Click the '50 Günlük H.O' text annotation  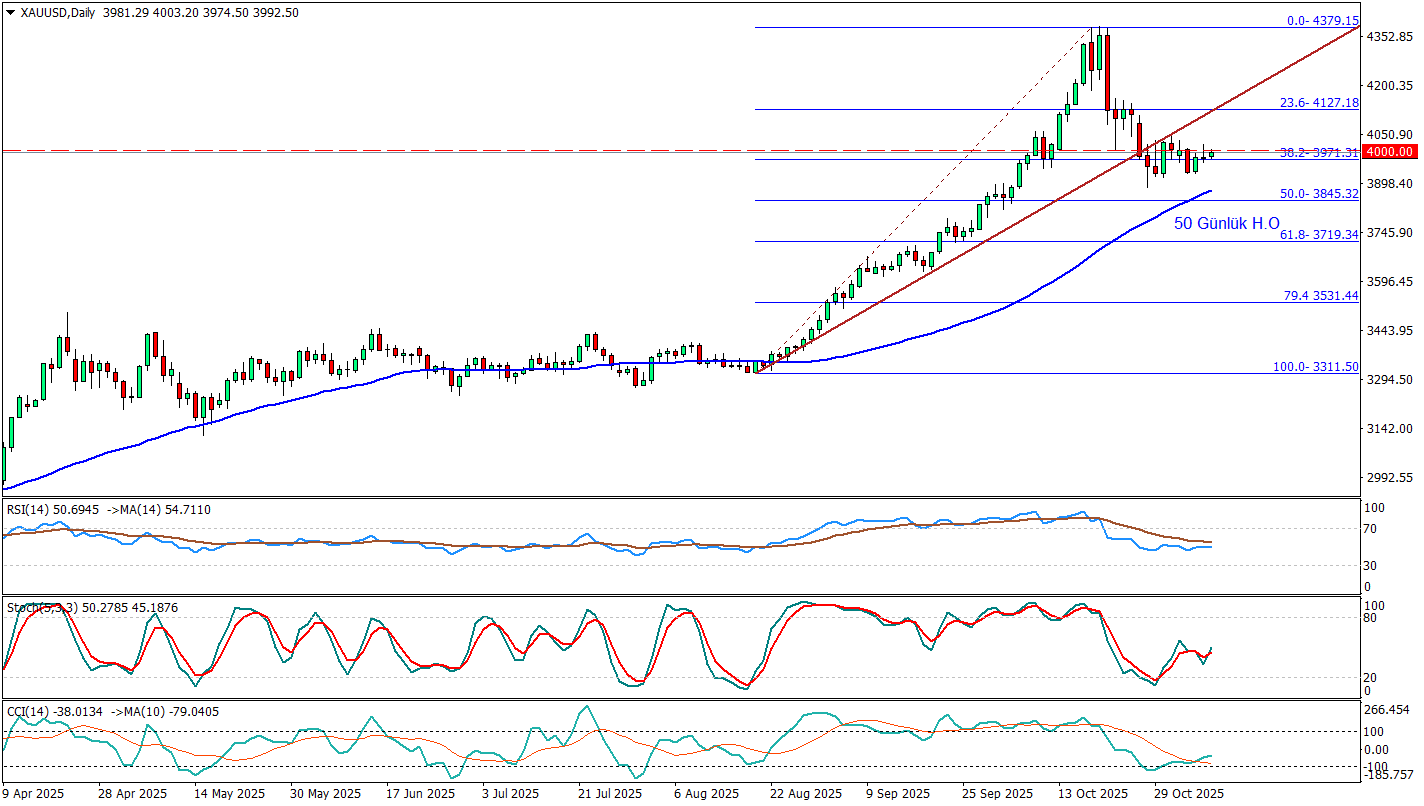pyautogui.click(x=1226, y=224)
